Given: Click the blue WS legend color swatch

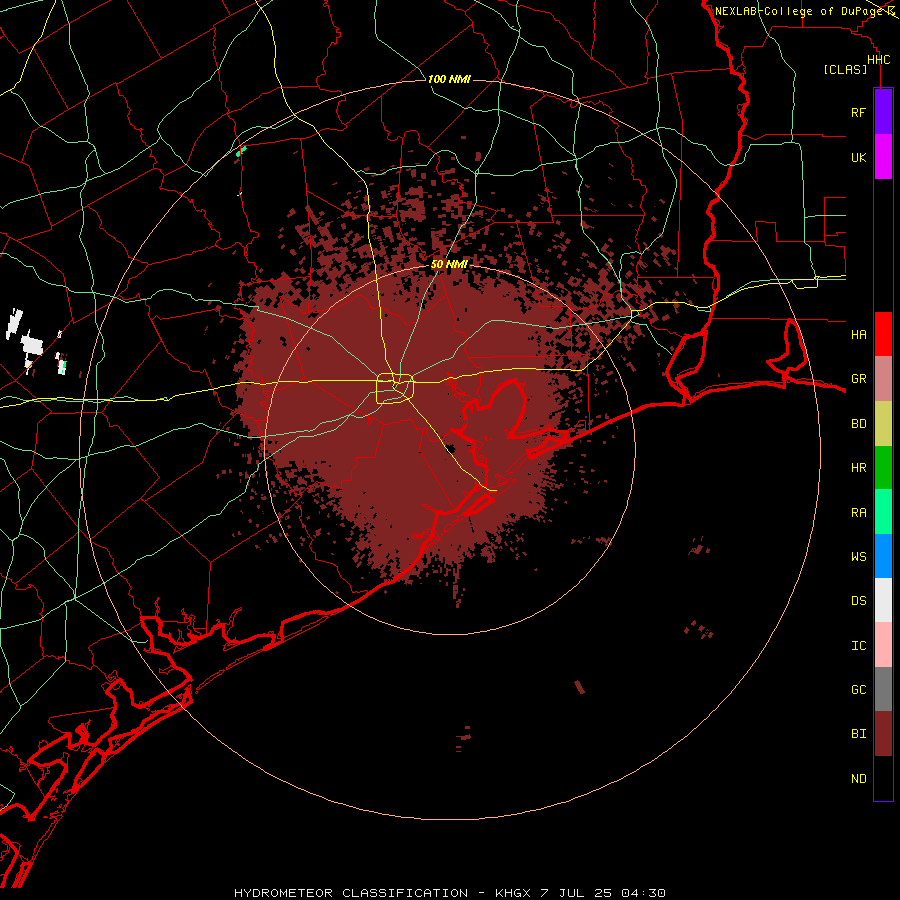Looking at the screenshot, I should coord(883,556).
